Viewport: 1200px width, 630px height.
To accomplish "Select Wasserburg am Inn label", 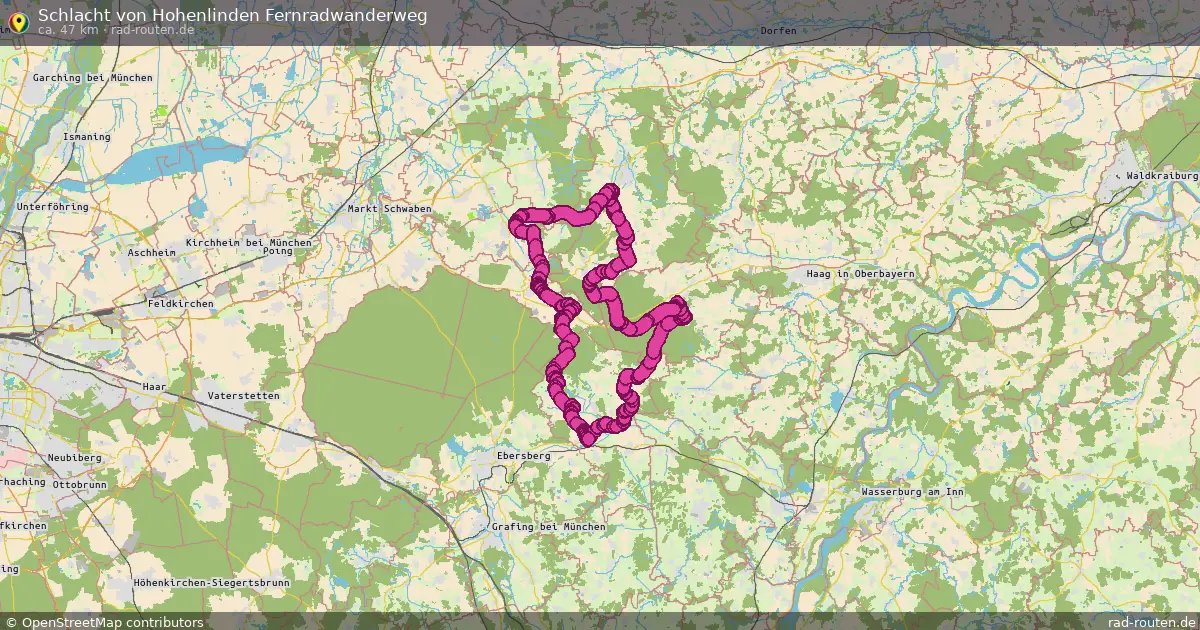I will (x=912, y=492).
